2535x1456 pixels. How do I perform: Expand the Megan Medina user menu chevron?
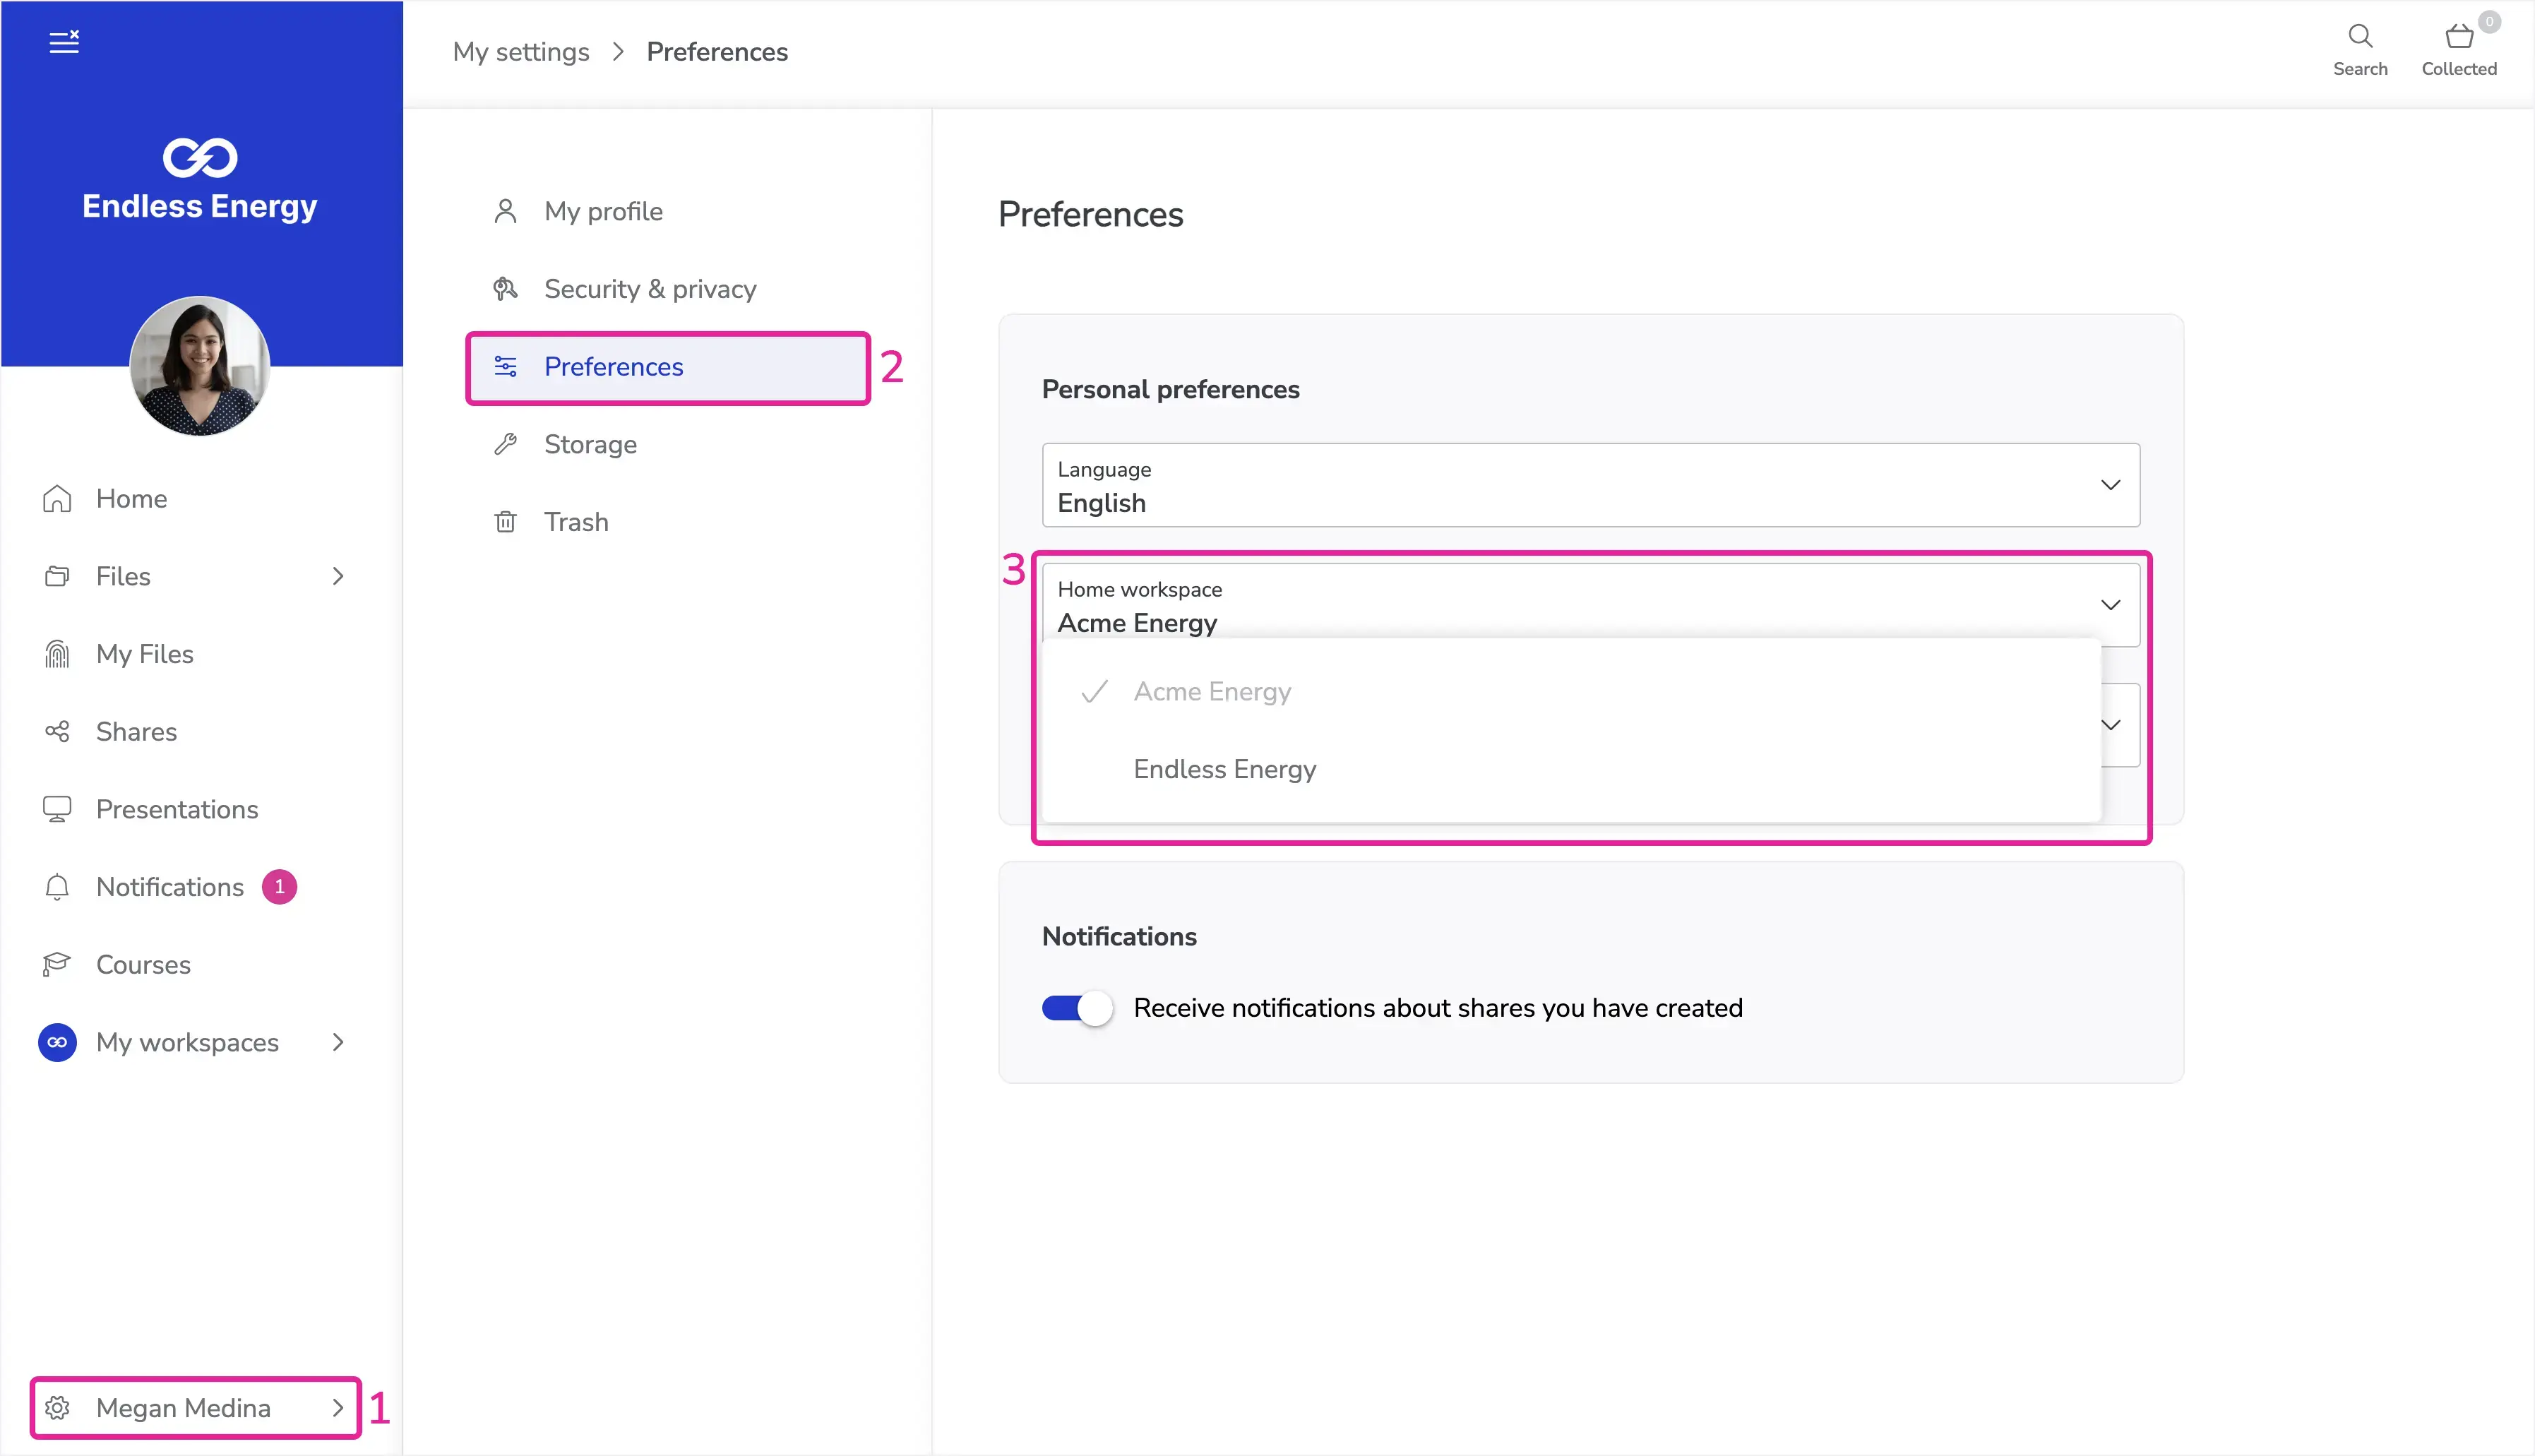coord(338,1408)
